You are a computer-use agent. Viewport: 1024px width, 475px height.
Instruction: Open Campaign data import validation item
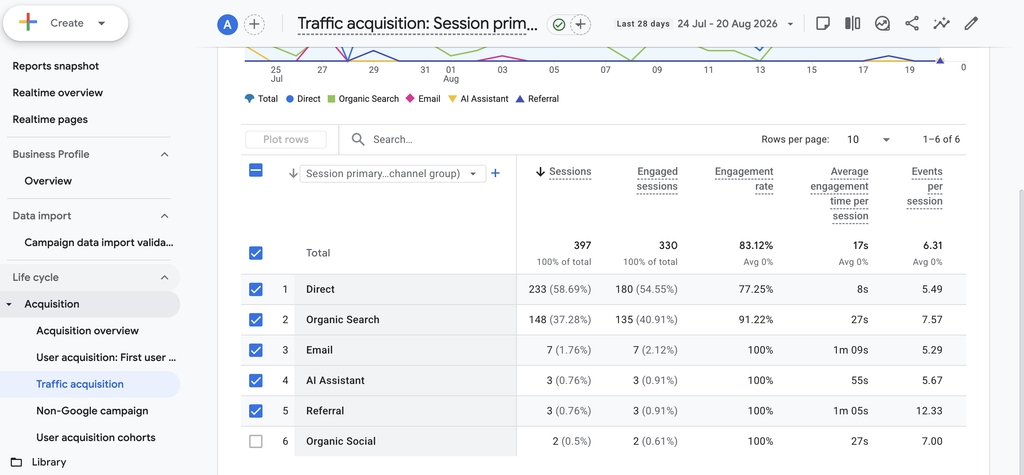(x=99, y=242)
